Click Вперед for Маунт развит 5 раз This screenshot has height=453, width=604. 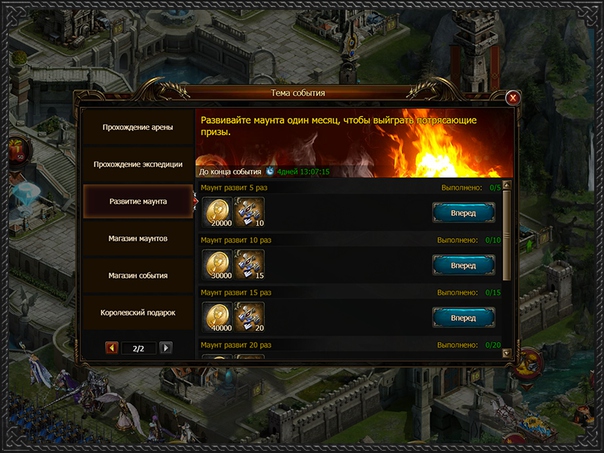(x=463, y=213)
